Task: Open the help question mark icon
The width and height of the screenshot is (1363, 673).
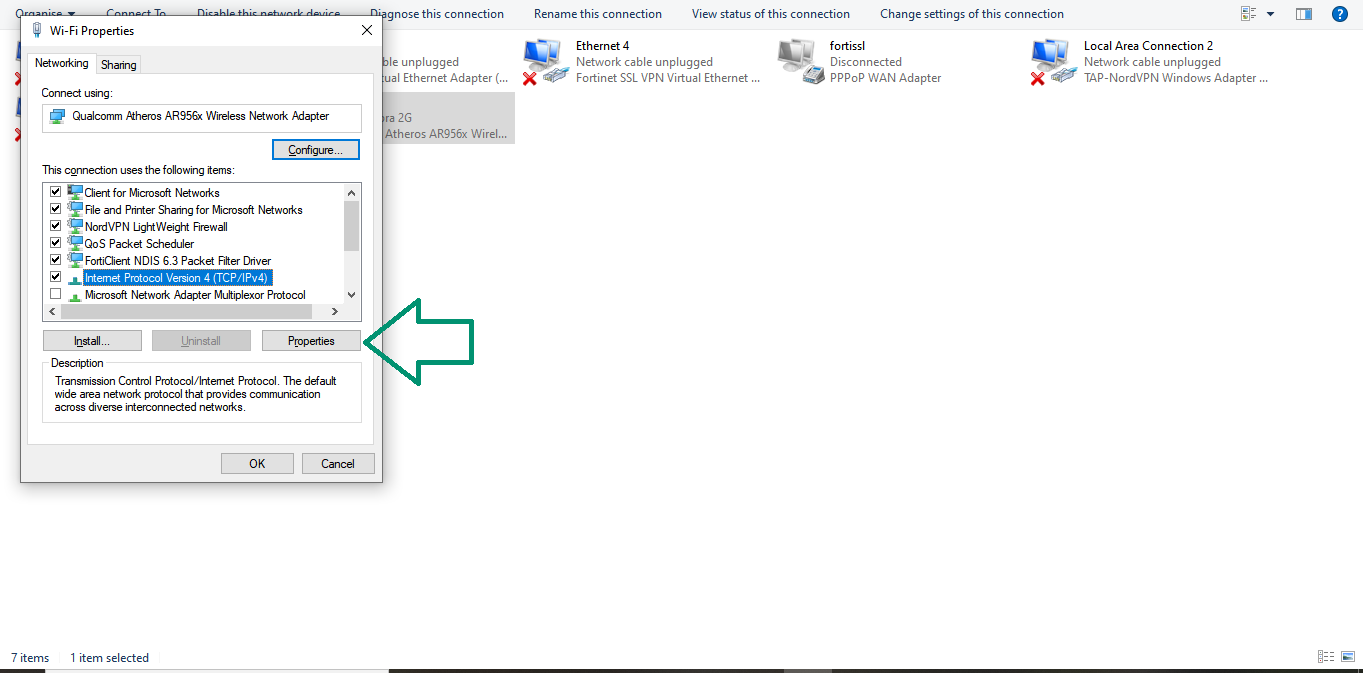Action: (x=1340, y=14)
